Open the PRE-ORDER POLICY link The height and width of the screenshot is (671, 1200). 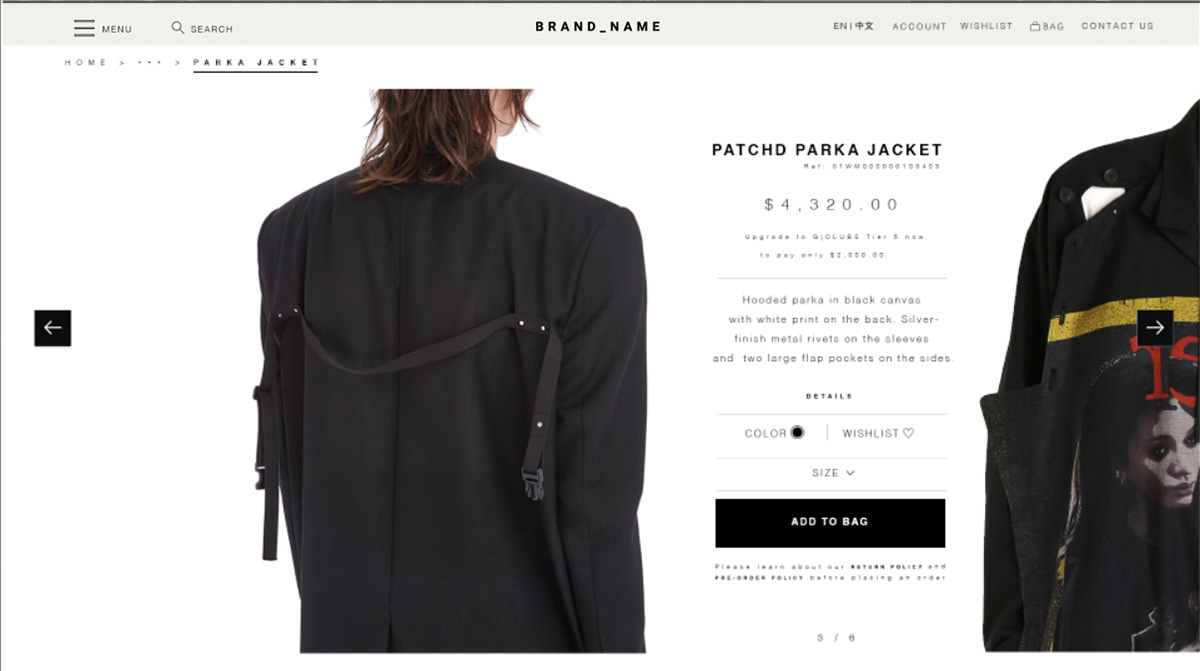[x=757, y=577]
